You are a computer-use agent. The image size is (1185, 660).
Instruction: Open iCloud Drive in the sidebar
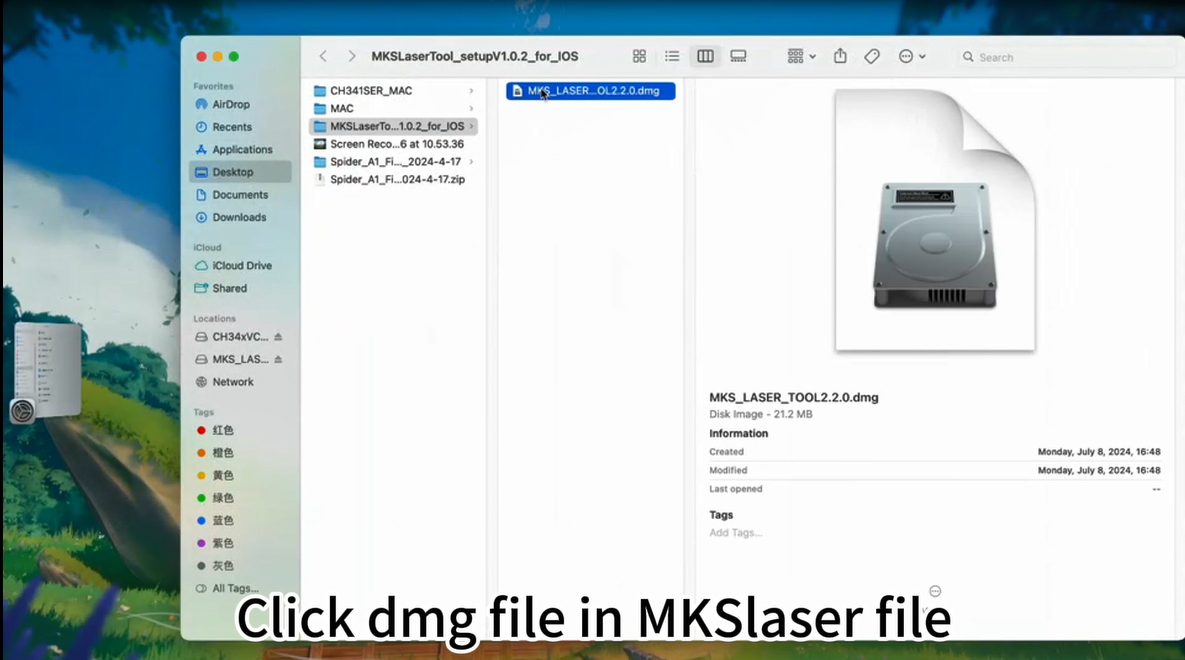(240, 266)
